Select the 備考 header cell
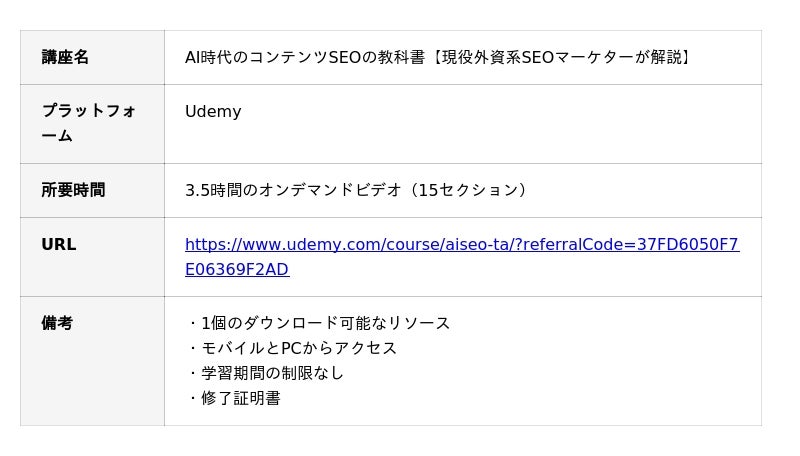Screen dimensions: 800x456 pos(92,361)
